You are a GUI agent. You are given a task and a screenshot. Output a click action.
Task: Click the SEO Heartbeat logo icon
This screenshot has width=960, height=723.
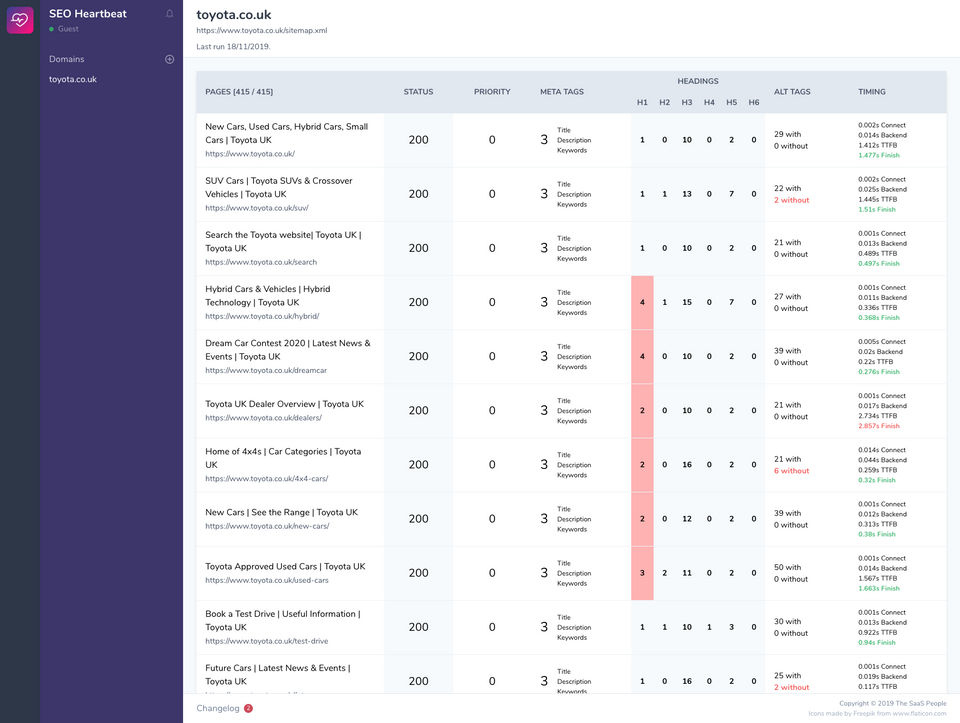[20, 20]
